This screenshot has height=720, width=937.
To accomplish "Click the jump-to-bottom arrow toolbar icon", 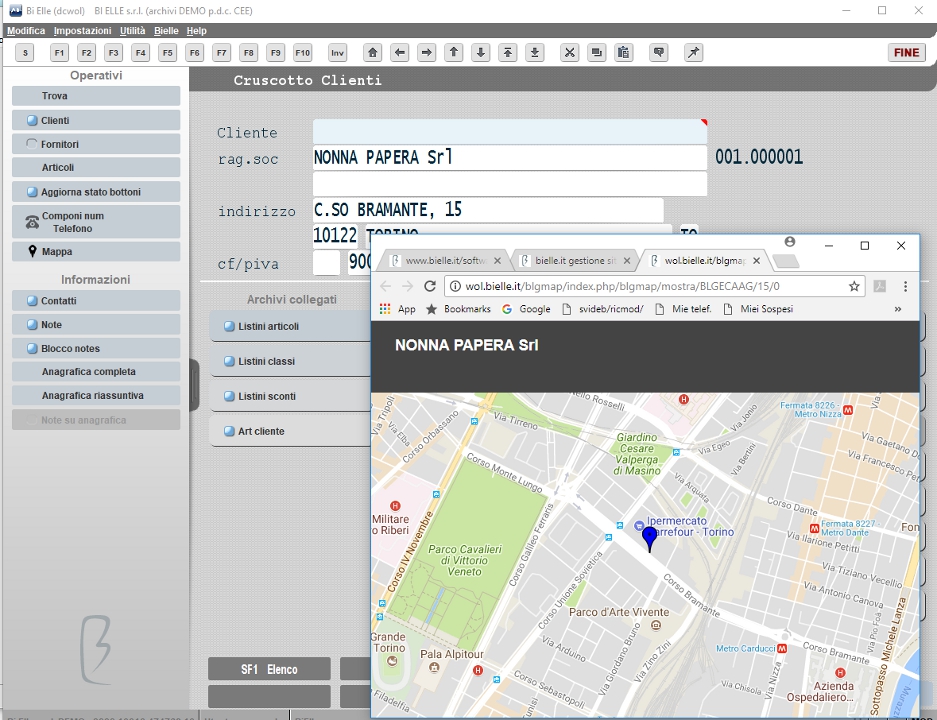I will [535, 53].
